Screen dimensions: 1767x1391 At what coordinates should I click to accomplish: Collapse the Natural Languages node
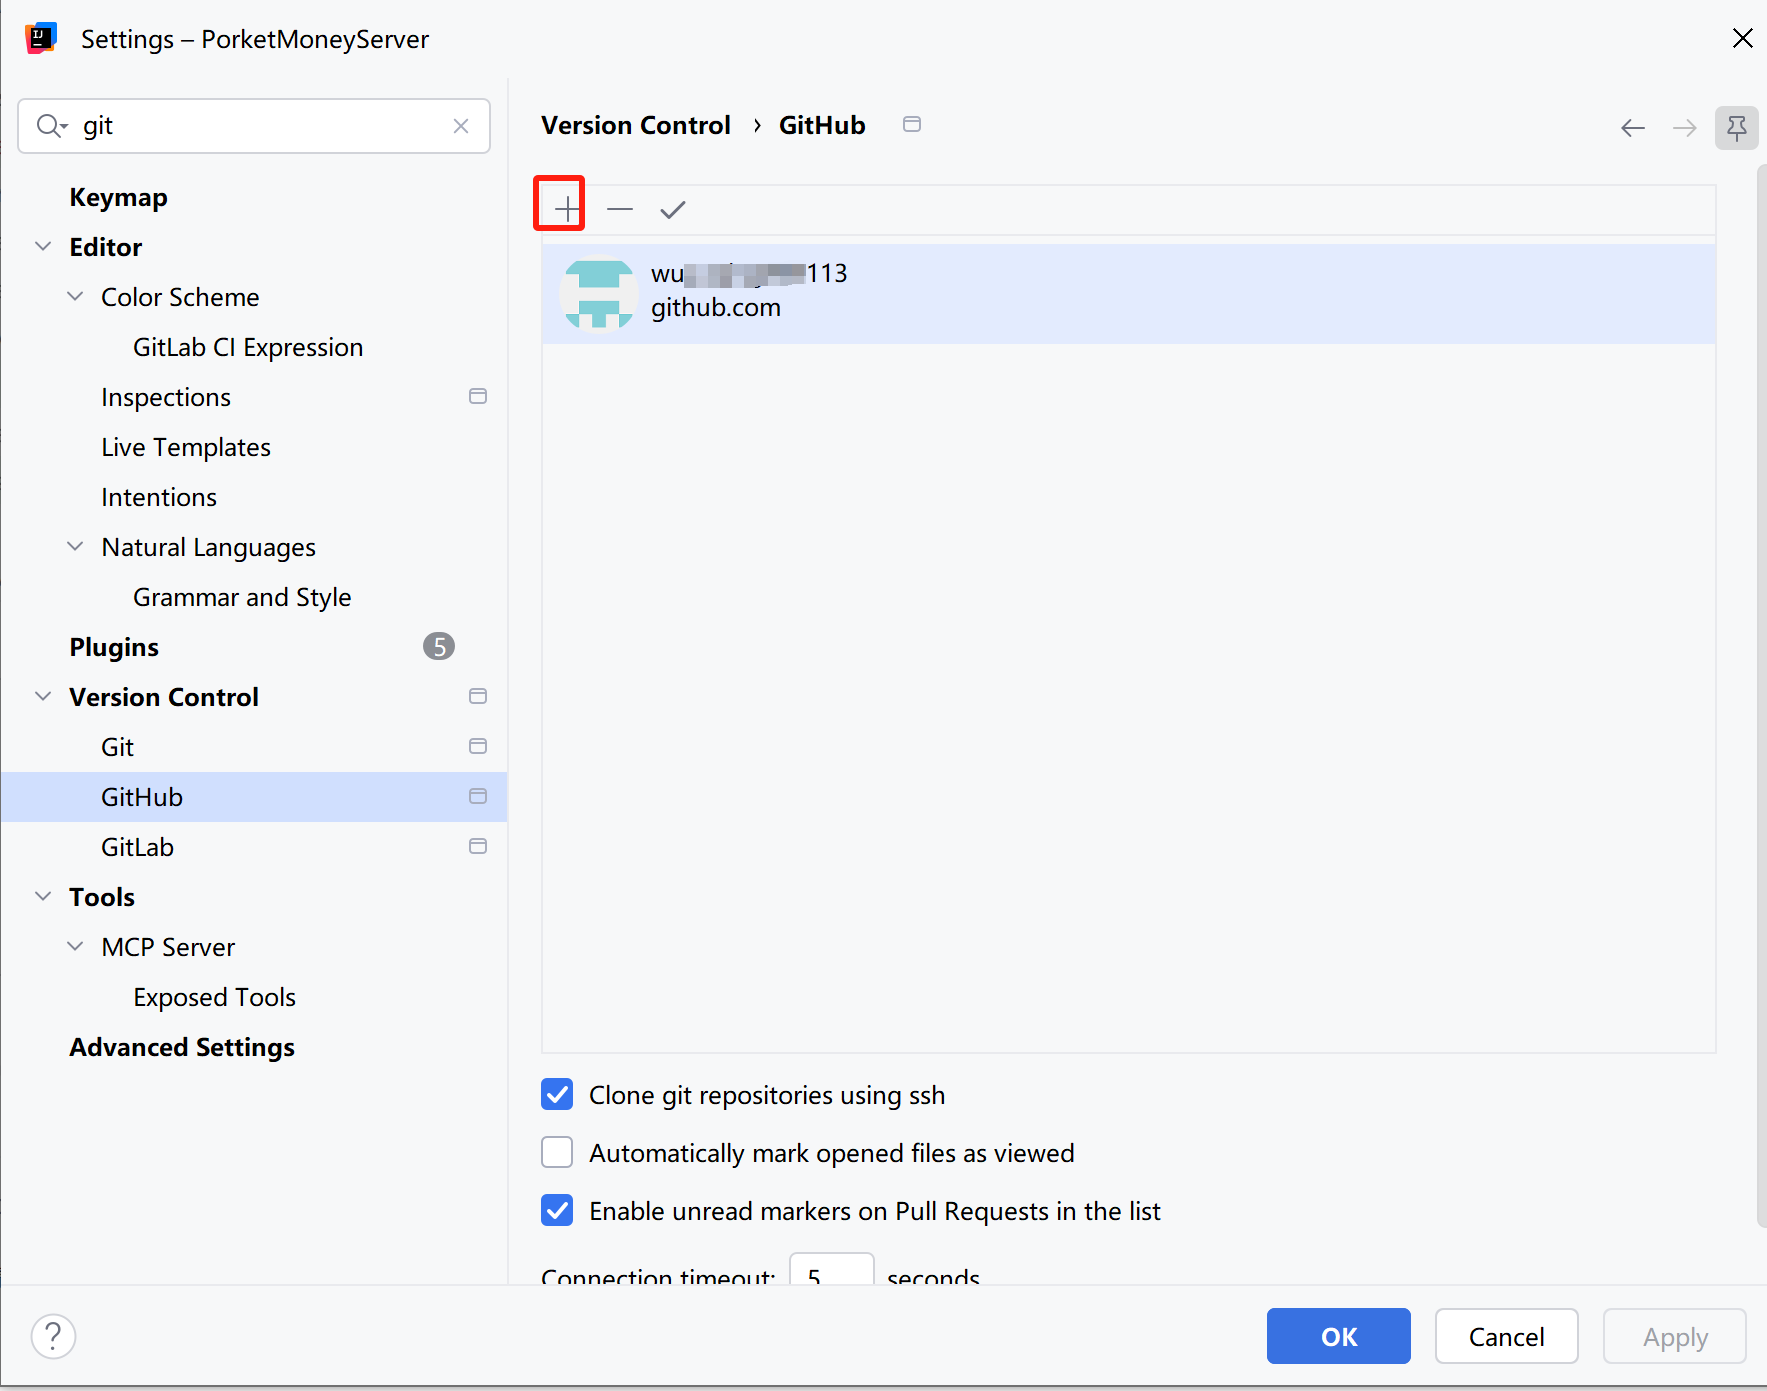tap(75, 546)
